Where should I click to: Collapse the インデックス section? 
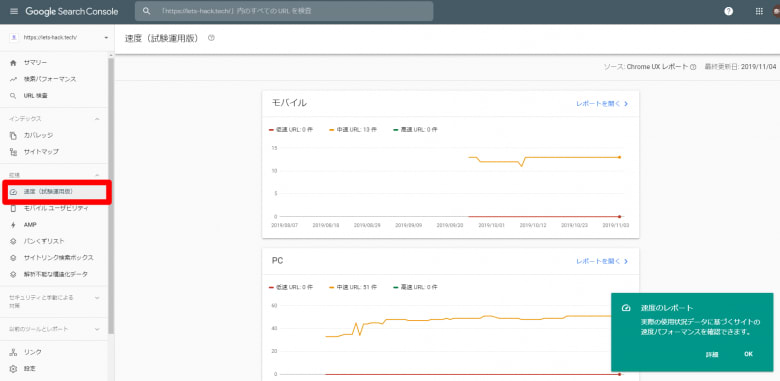tap(97, 119)
